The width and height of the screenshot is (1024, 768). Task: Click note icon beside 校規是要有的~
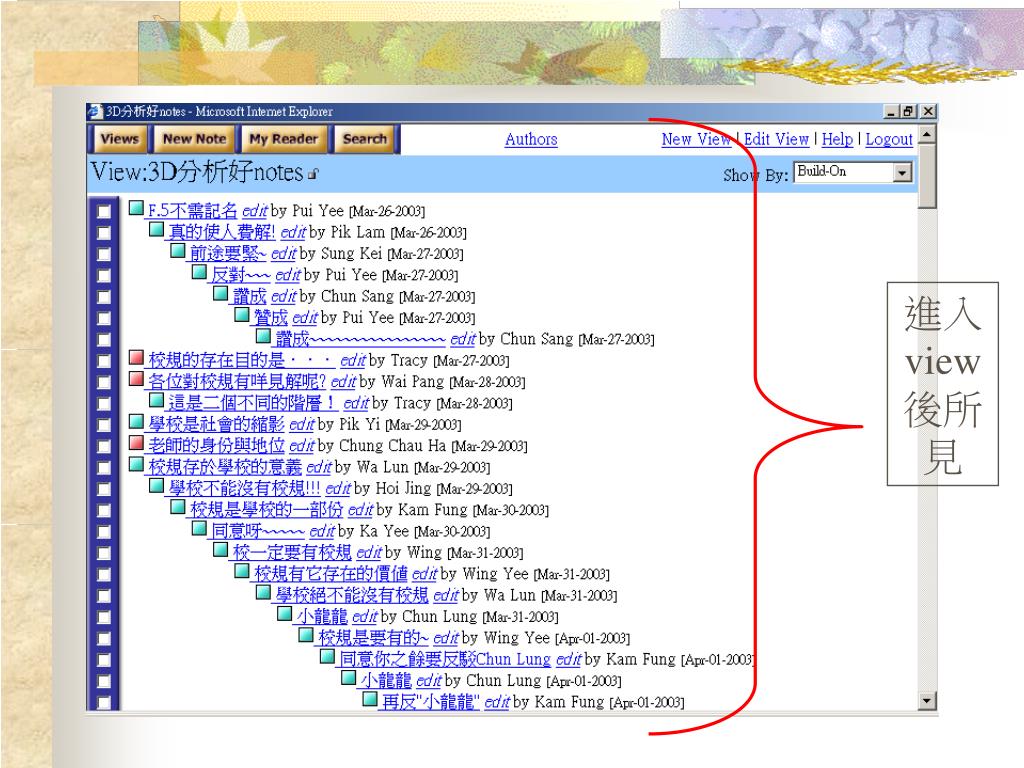[x=306, y=635]
